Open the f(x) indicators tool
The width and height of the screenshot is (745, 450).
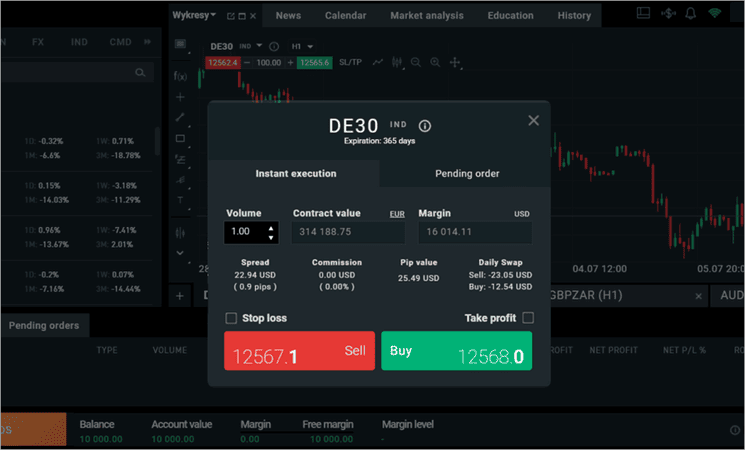click(180, 76)
